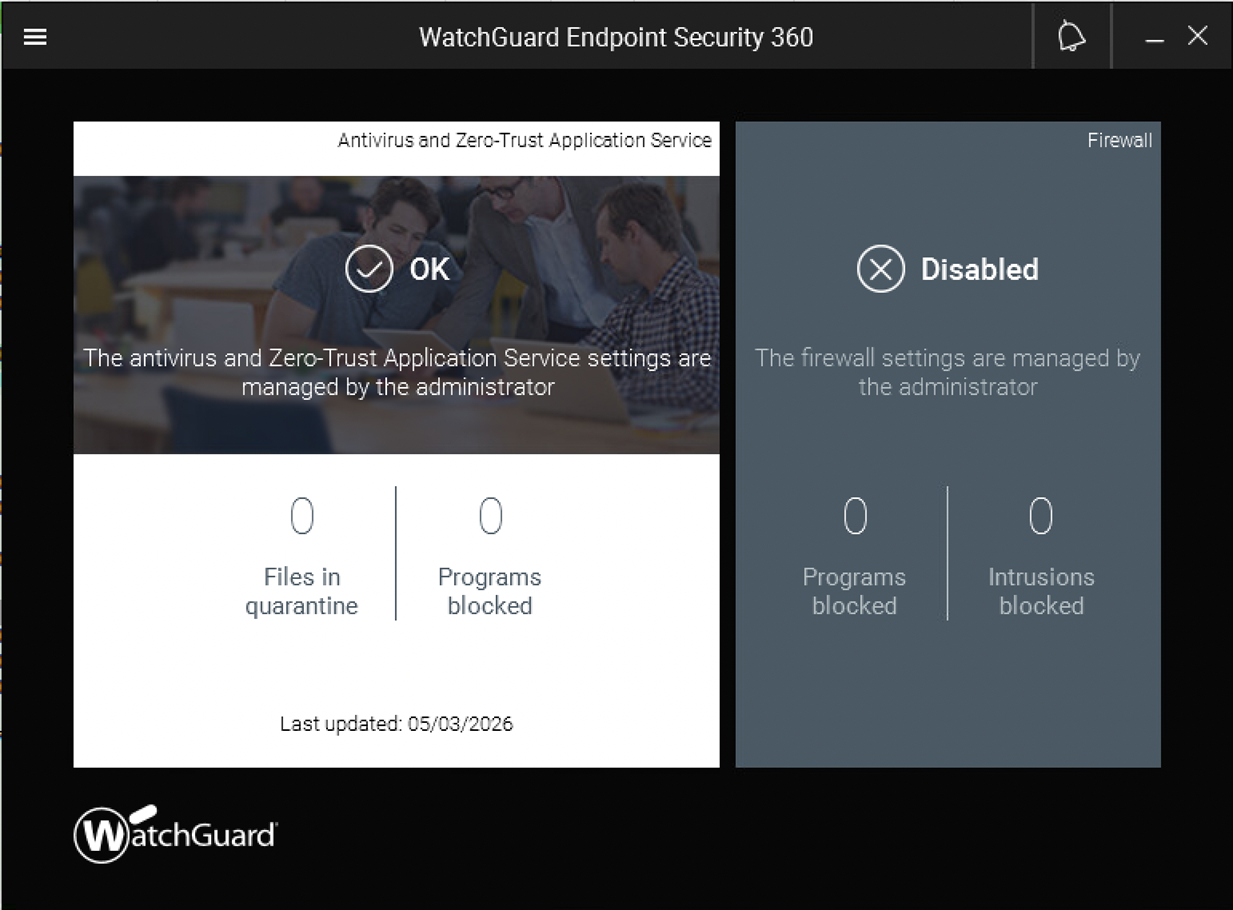The height and width of the screenshot is (910, 1233).
Task: Open the hamburger navigation menu
Action: click(35, 36)
